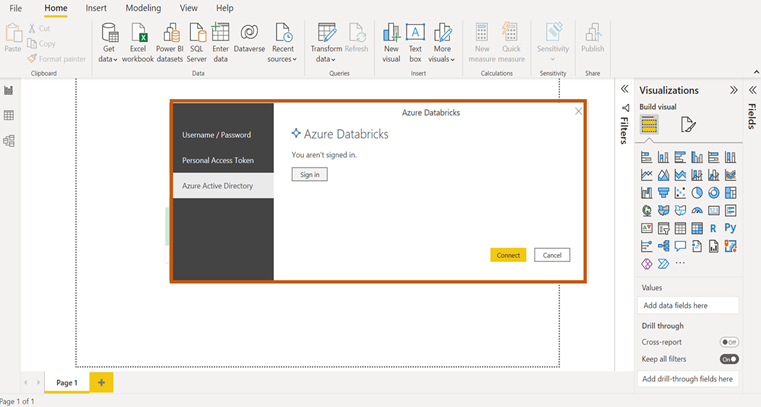761x407 pixels.
Task: Click the Excel workbook icon
Action: point(138,34)
